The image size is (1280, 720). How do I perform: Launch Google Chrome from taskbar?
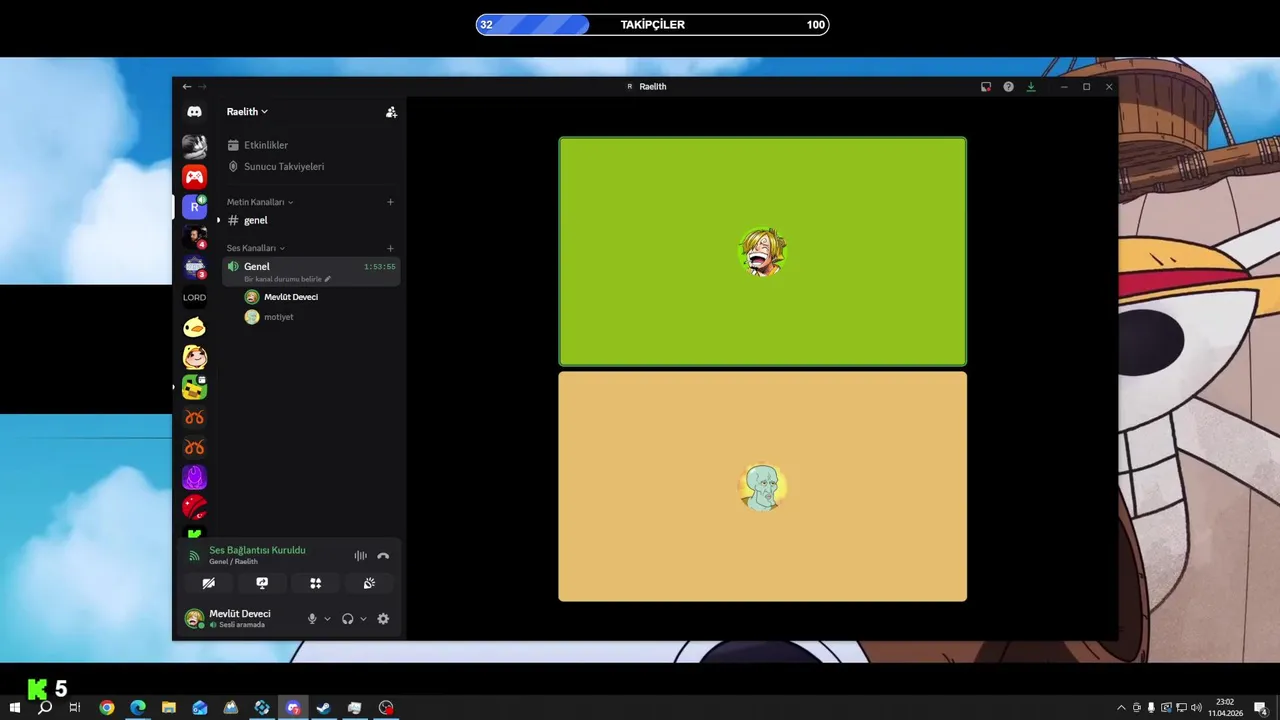tap(107, 708)
